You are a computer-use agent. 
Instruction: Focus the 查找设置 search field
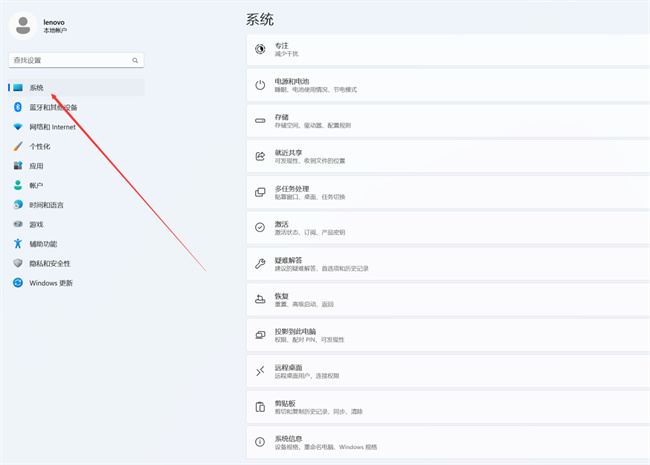click(76, 60)
